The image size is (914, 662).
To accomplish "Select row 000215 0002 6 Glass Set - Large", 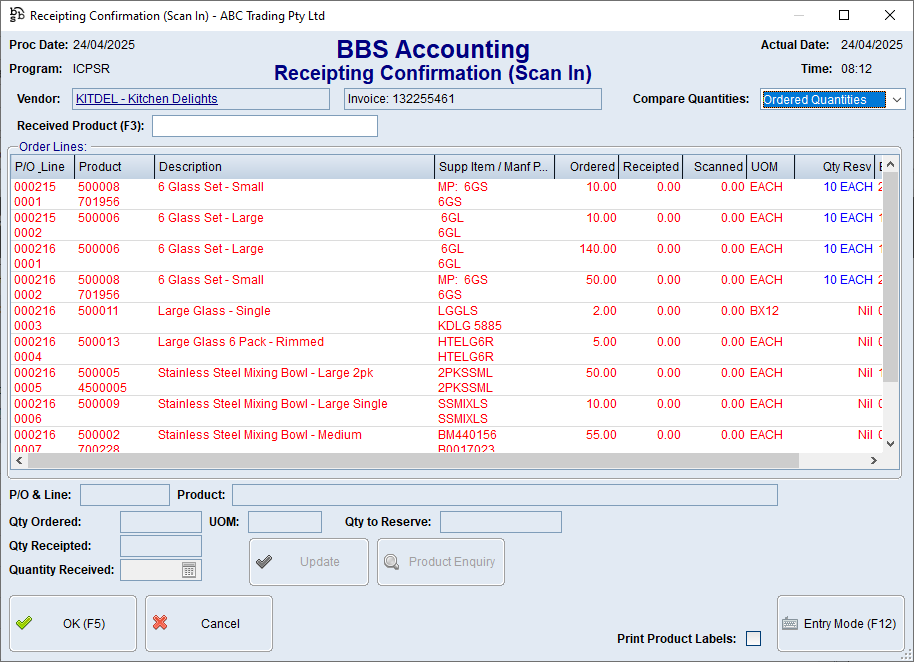I will pyautogui.click(x=447, y=225).
